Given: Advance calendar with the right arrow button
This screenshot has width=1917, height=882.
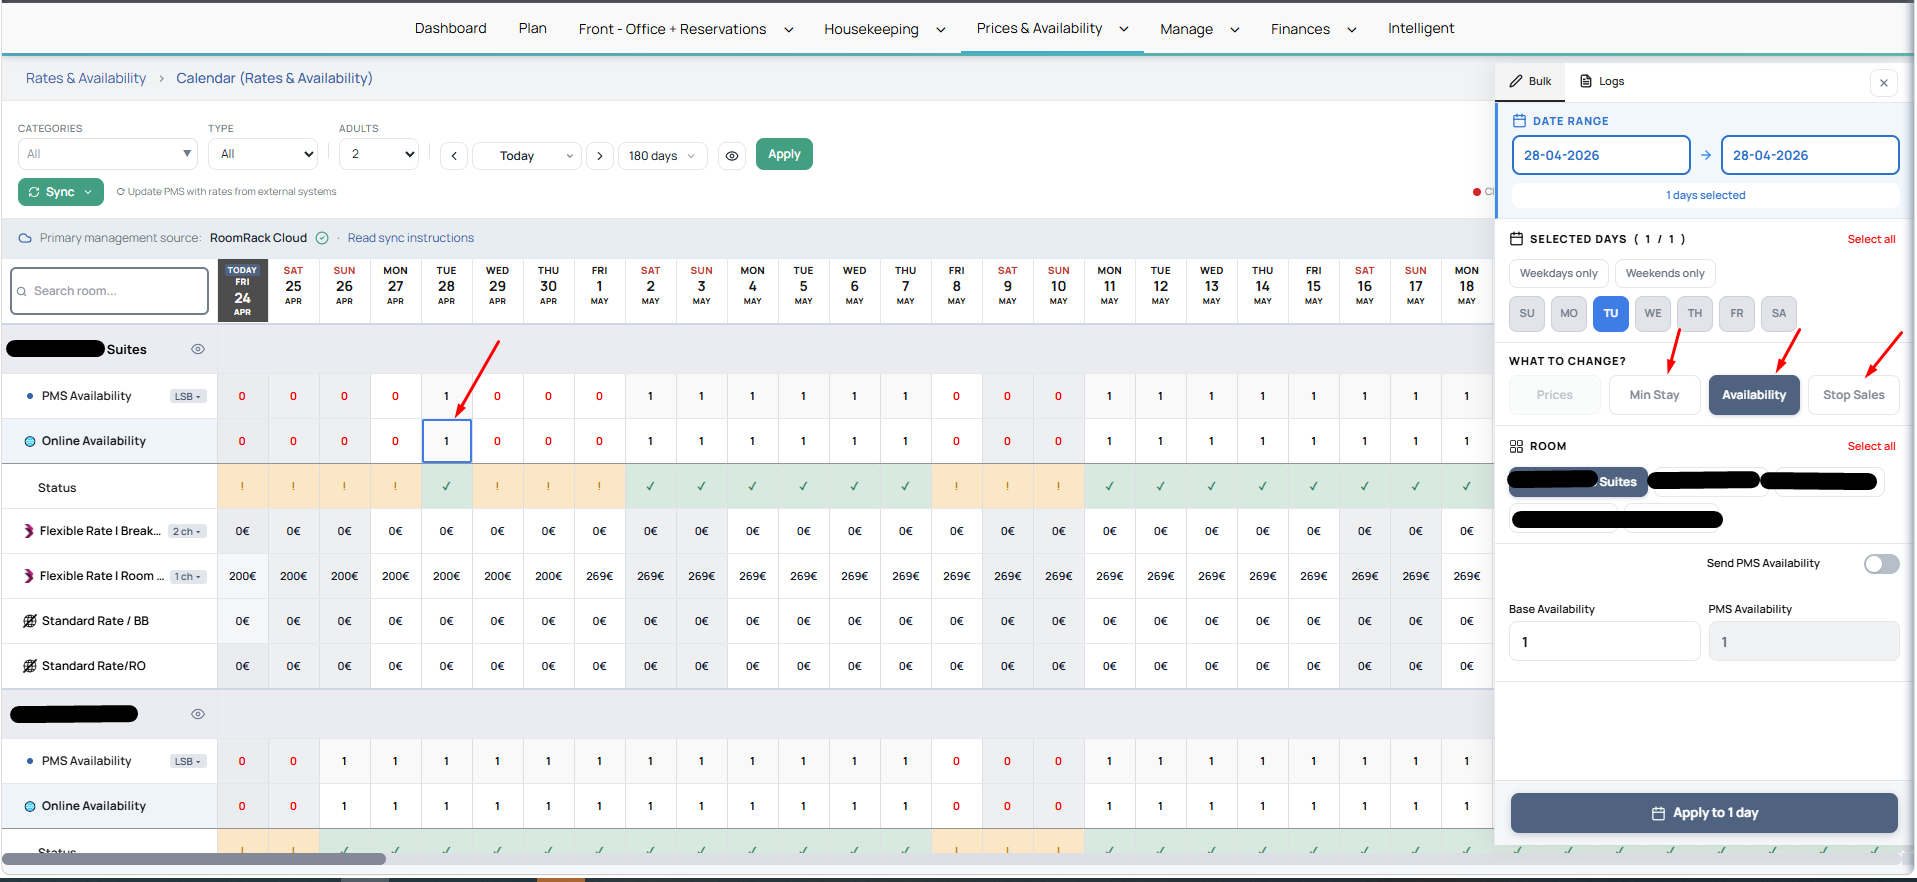Looking at the screenshot, I should pos(599,156).
